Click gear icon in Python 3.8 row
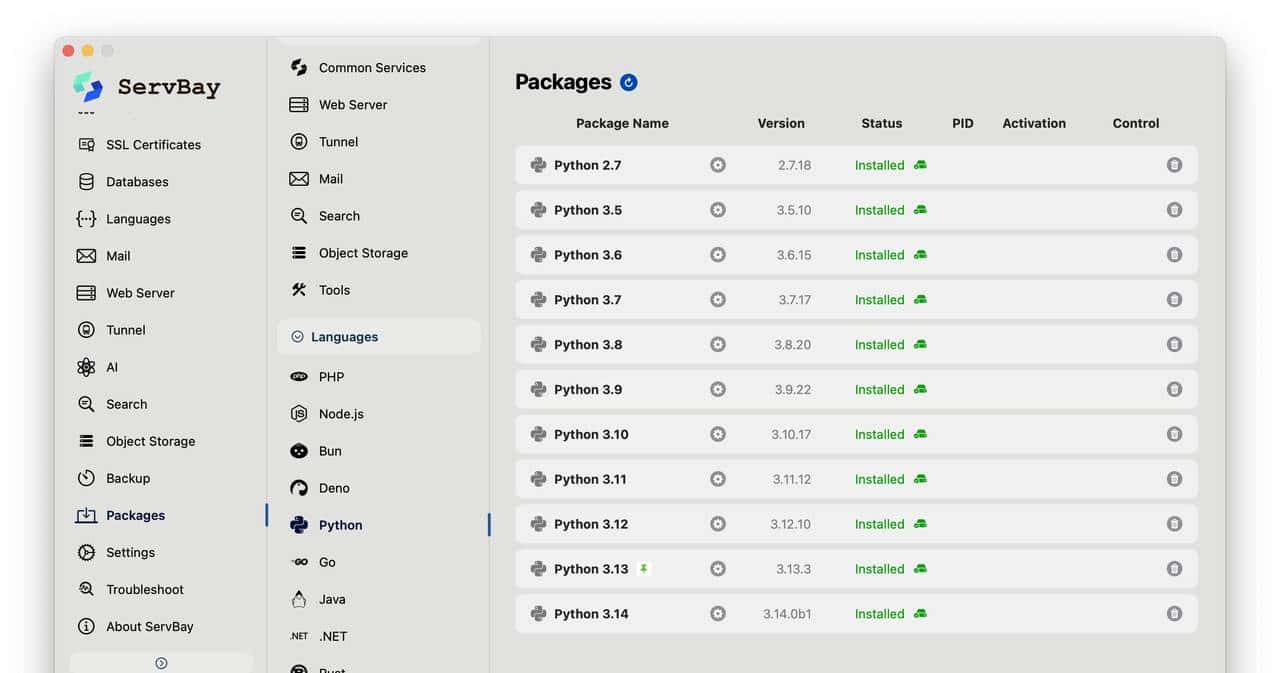This screenshot has width=1280, height=673. (717, 344)
